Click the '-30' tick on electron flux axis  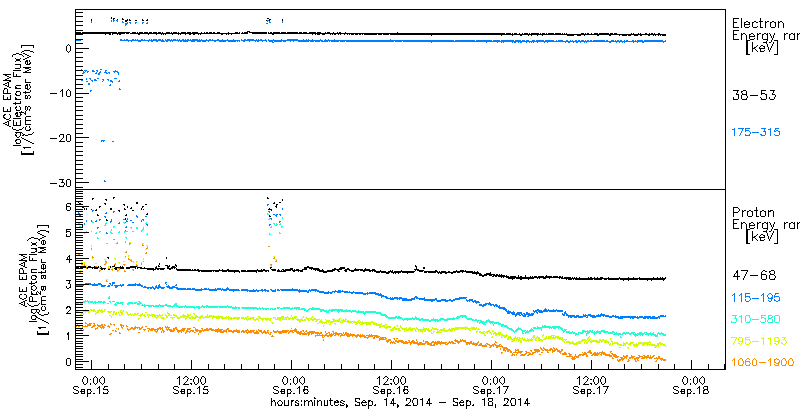pos(62,183)
